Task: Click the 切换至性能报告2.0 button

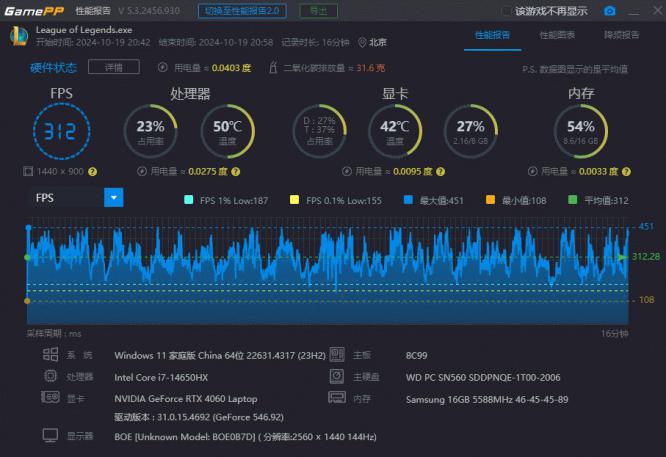Action: (242, 11)
